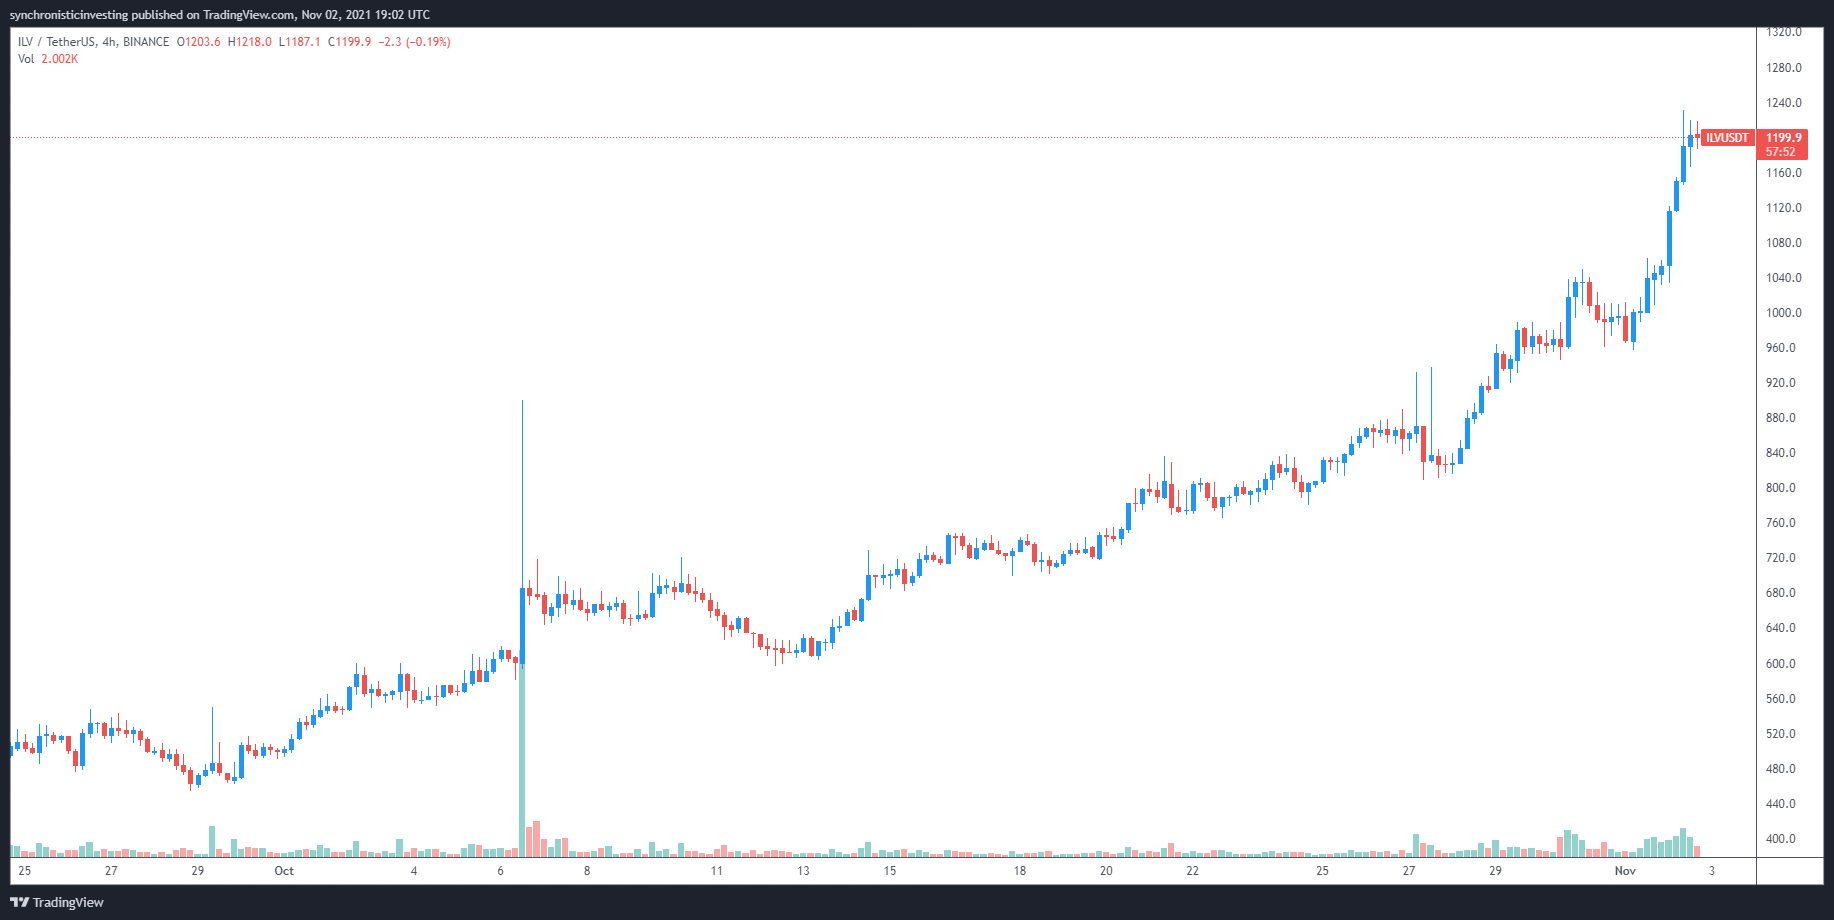Click the 57:52 candle countdown timer
The width and height of the screenshot is (1834, 920).
pos(1780,152)
